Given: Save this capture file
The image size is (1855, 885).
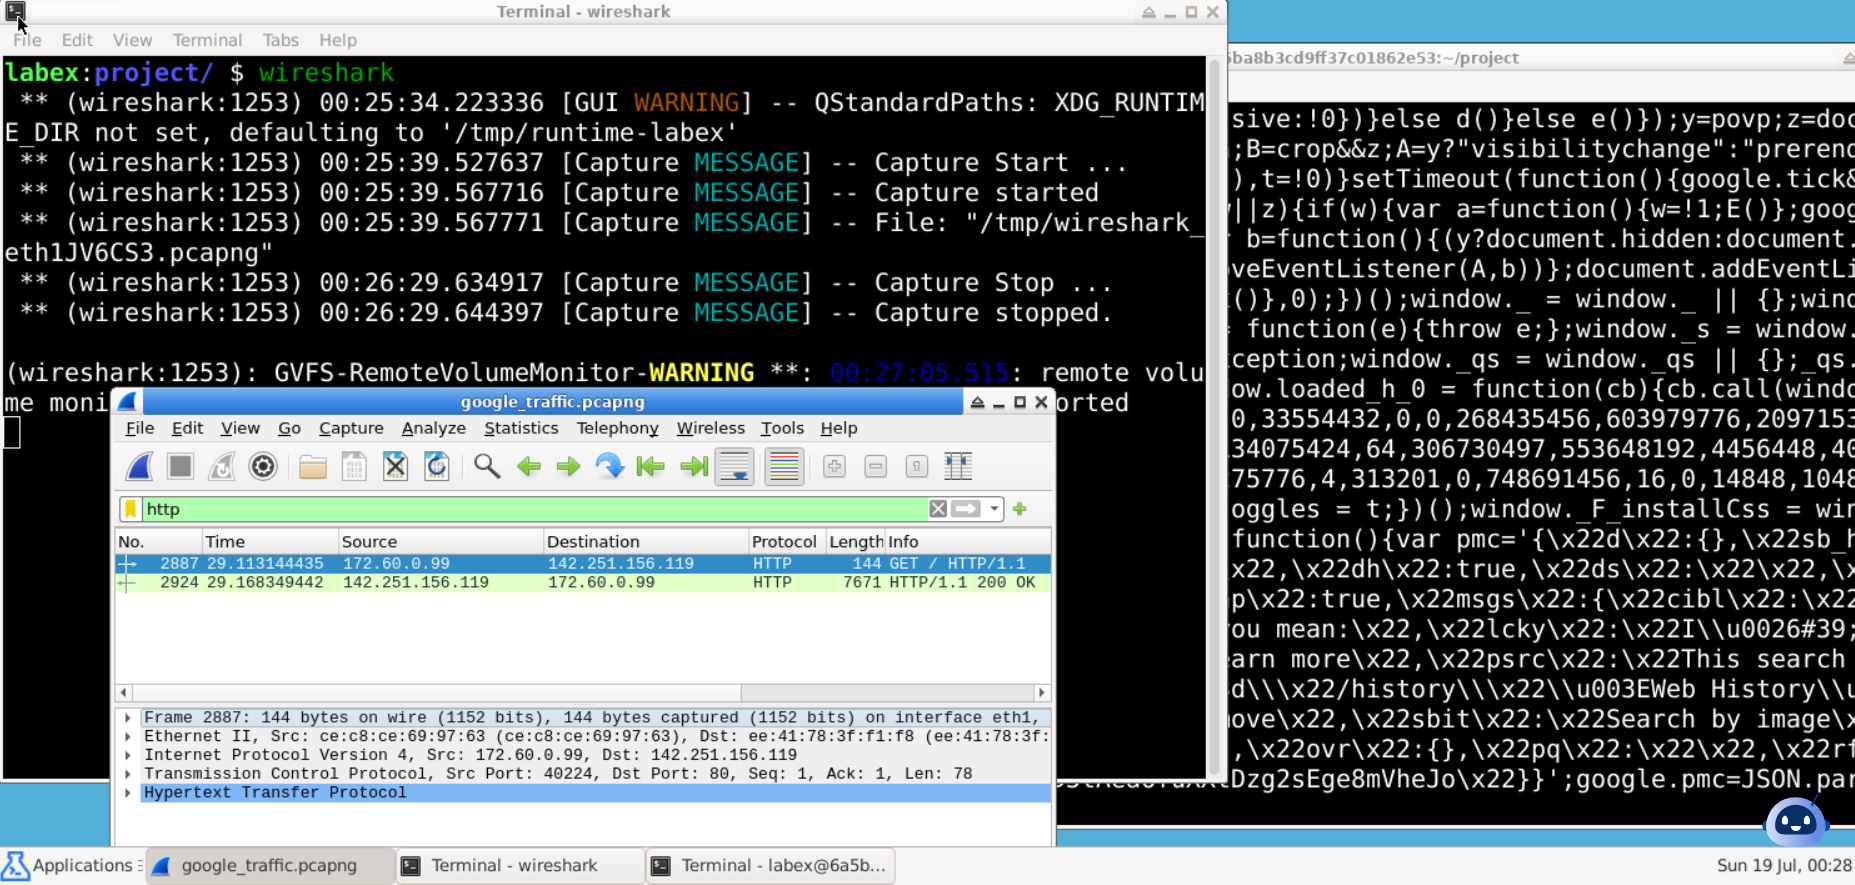Looking at the screenshot, I should point(354,466).
